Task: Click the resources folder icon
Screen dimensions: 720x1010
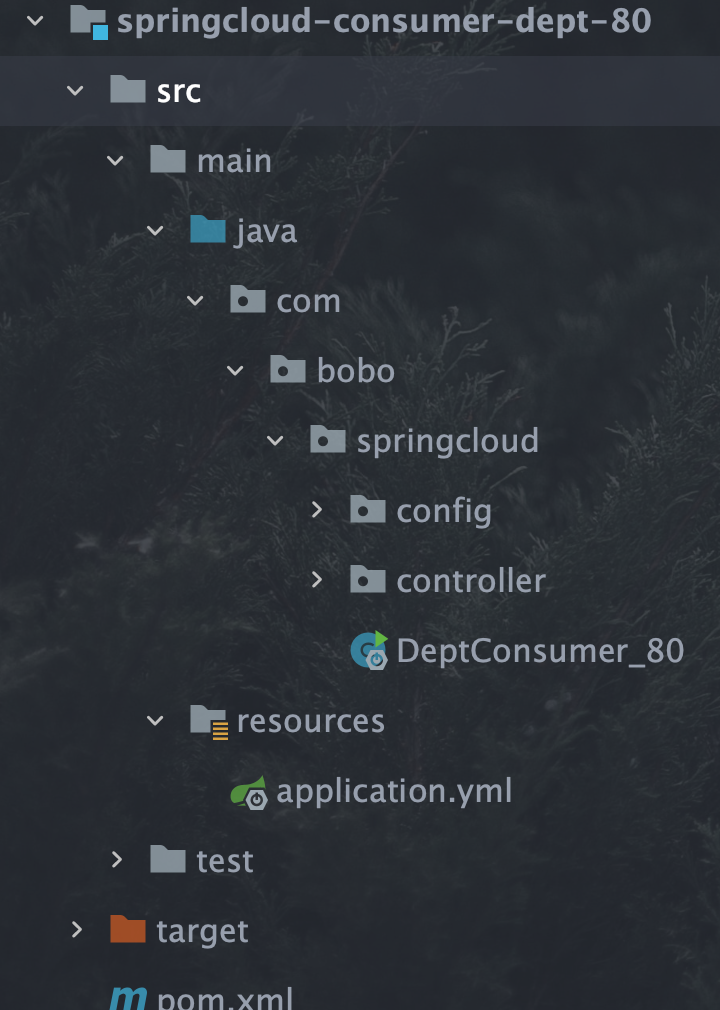Action: [208, 721]
